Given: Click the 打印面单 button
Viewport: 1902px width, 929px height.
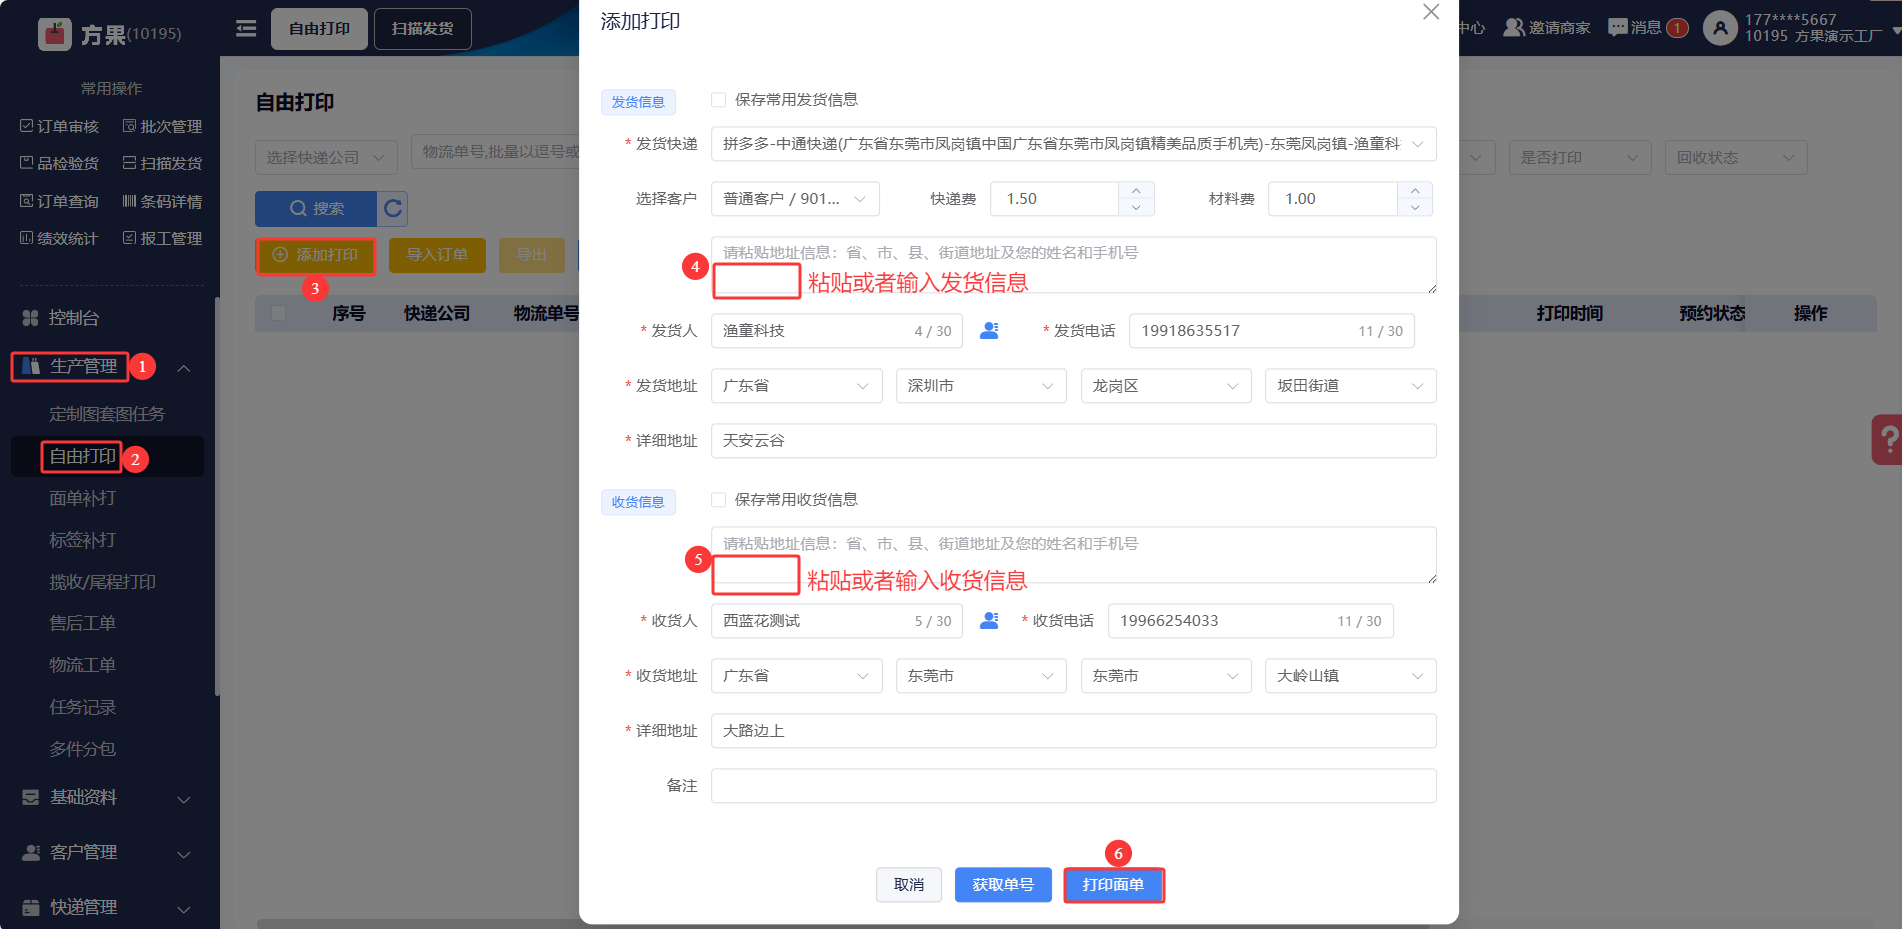Looking at the screenshot, I should tap(1113, 885).
